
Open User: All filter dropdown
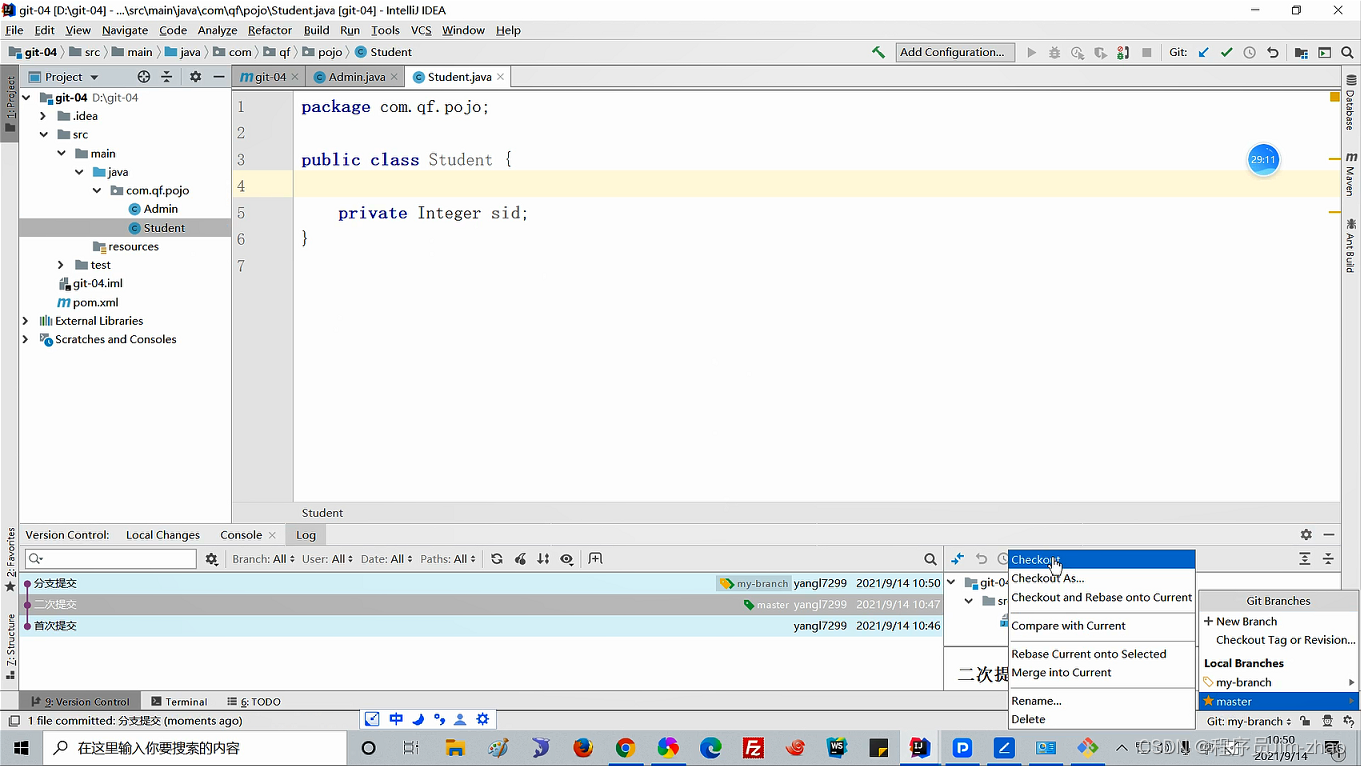[327, 559]
